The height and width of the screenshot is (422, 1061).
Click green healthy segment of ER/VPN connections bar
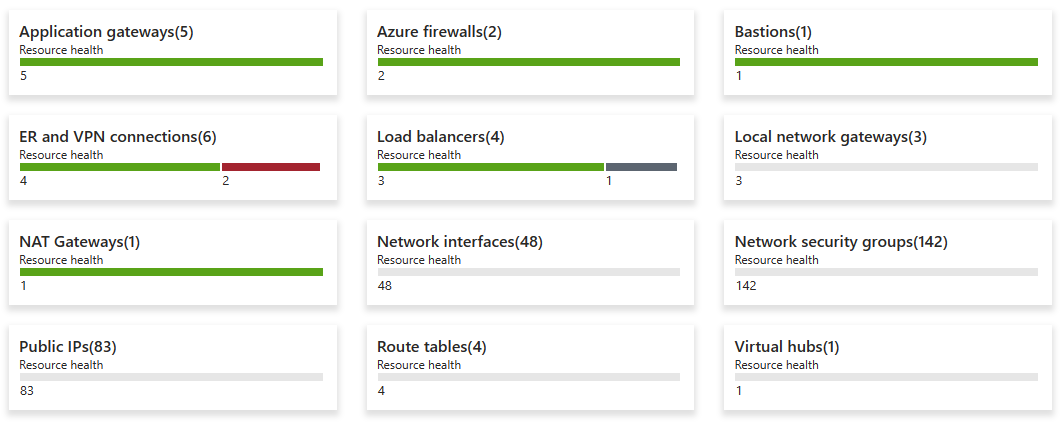pyautogui.click(x=120, y=167)
